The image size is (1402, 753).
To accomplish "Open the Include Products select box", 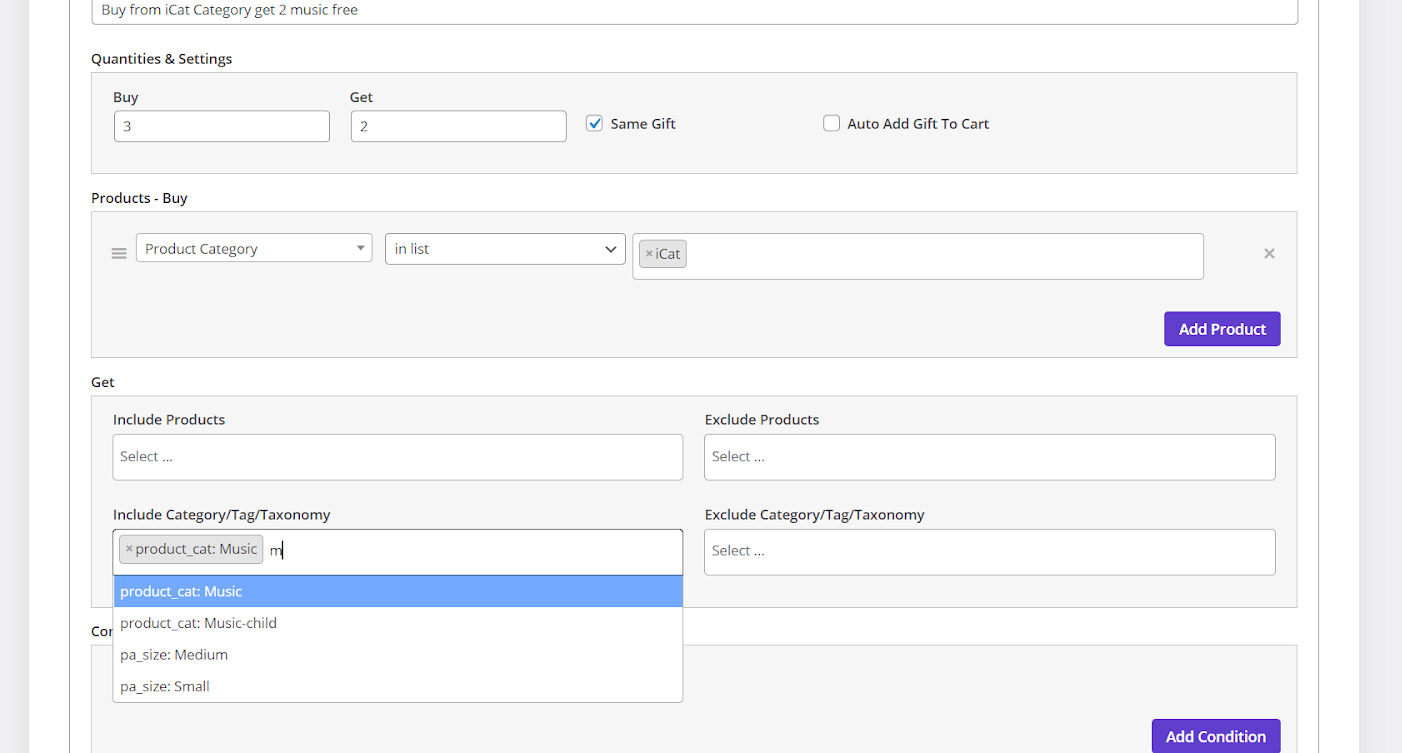I will pos(397,457).
